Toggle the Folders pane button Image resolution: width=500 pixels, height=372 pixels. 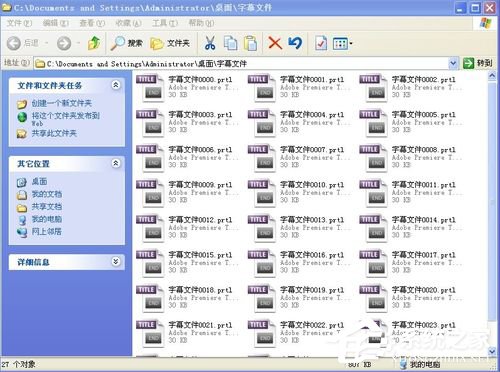coord(170,43)
